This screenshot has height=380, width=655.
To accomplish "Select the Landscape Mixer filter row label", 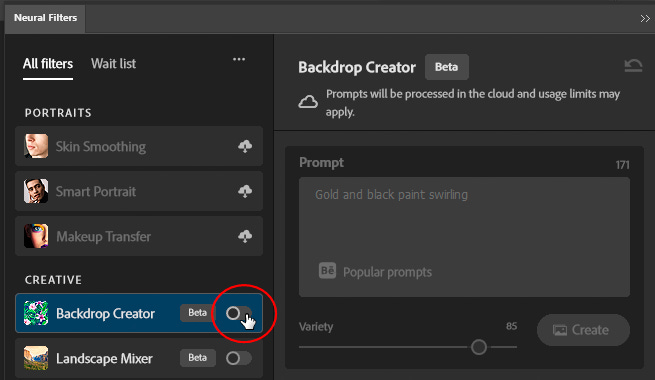I will tap(104, 359).
